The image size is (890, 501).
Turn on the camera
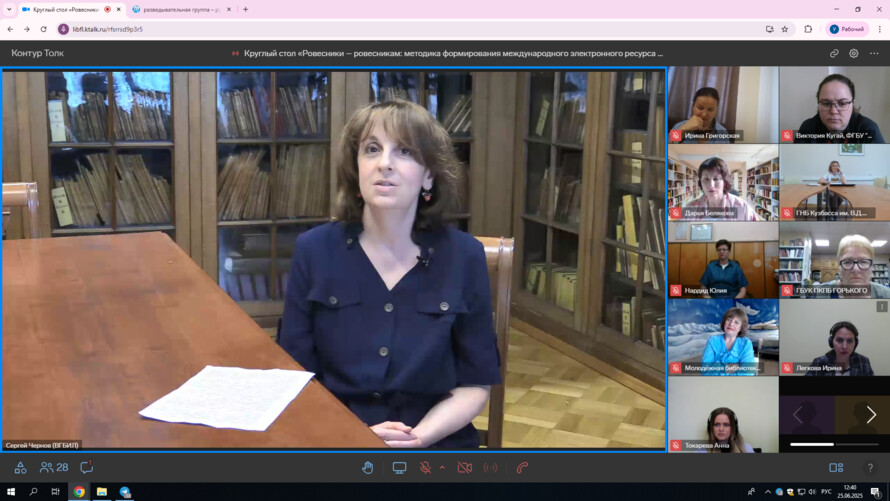pyautogui.click(x=464, y=468)
